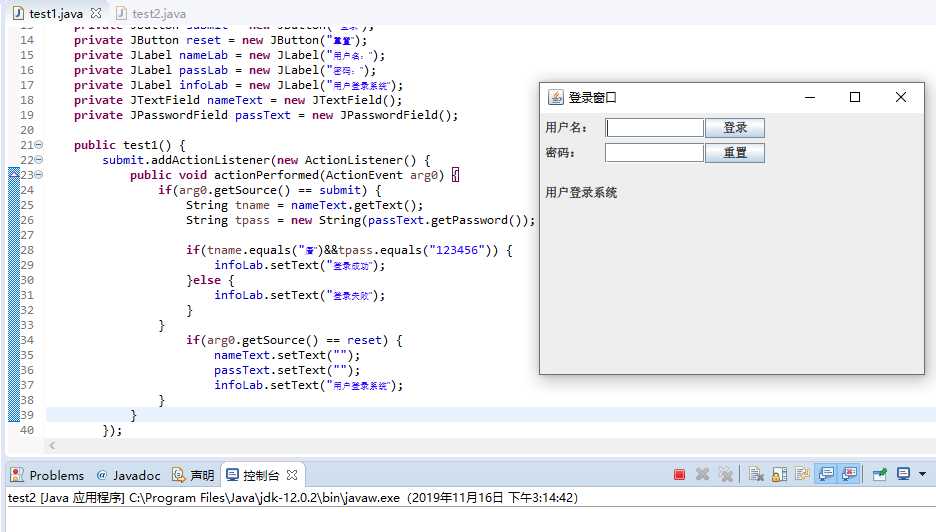936x532 pixels.
Task: Switch to test1.java editor tab
Action: [x=56, y=13]
